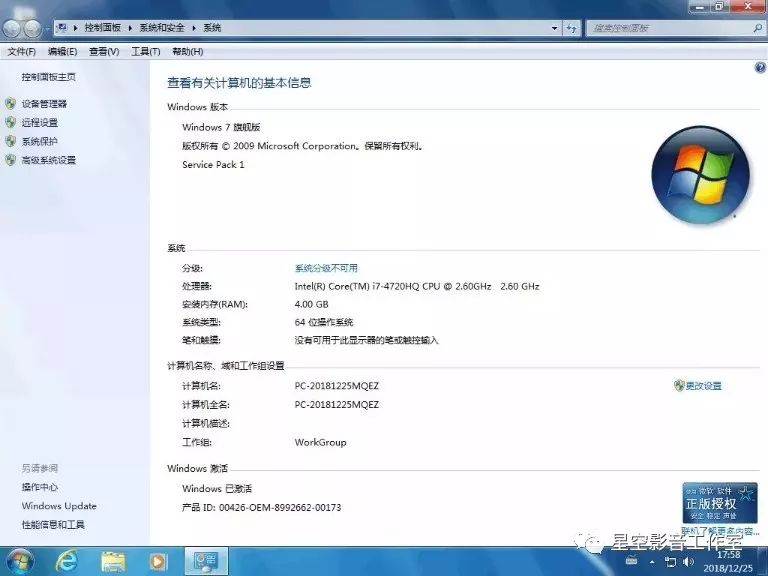Launch Internet Explorer from the taskbar
The image size is (768, 576).
[67, 561]
